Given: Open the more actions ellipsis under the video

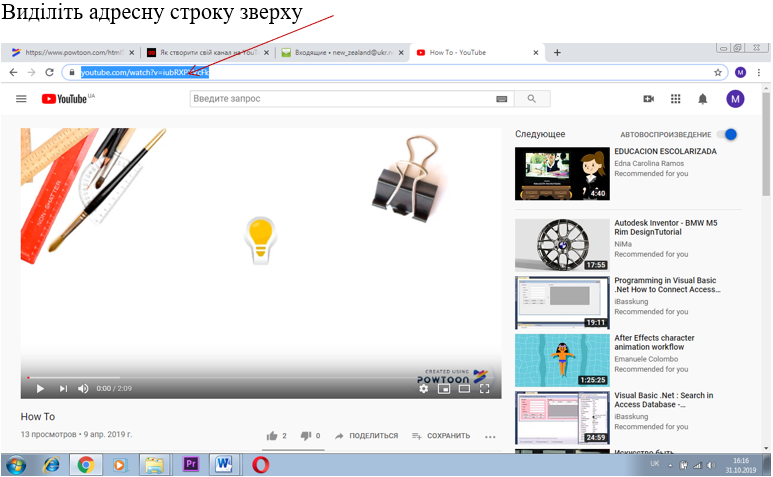Looking at the screenshot, I should 490,437.
